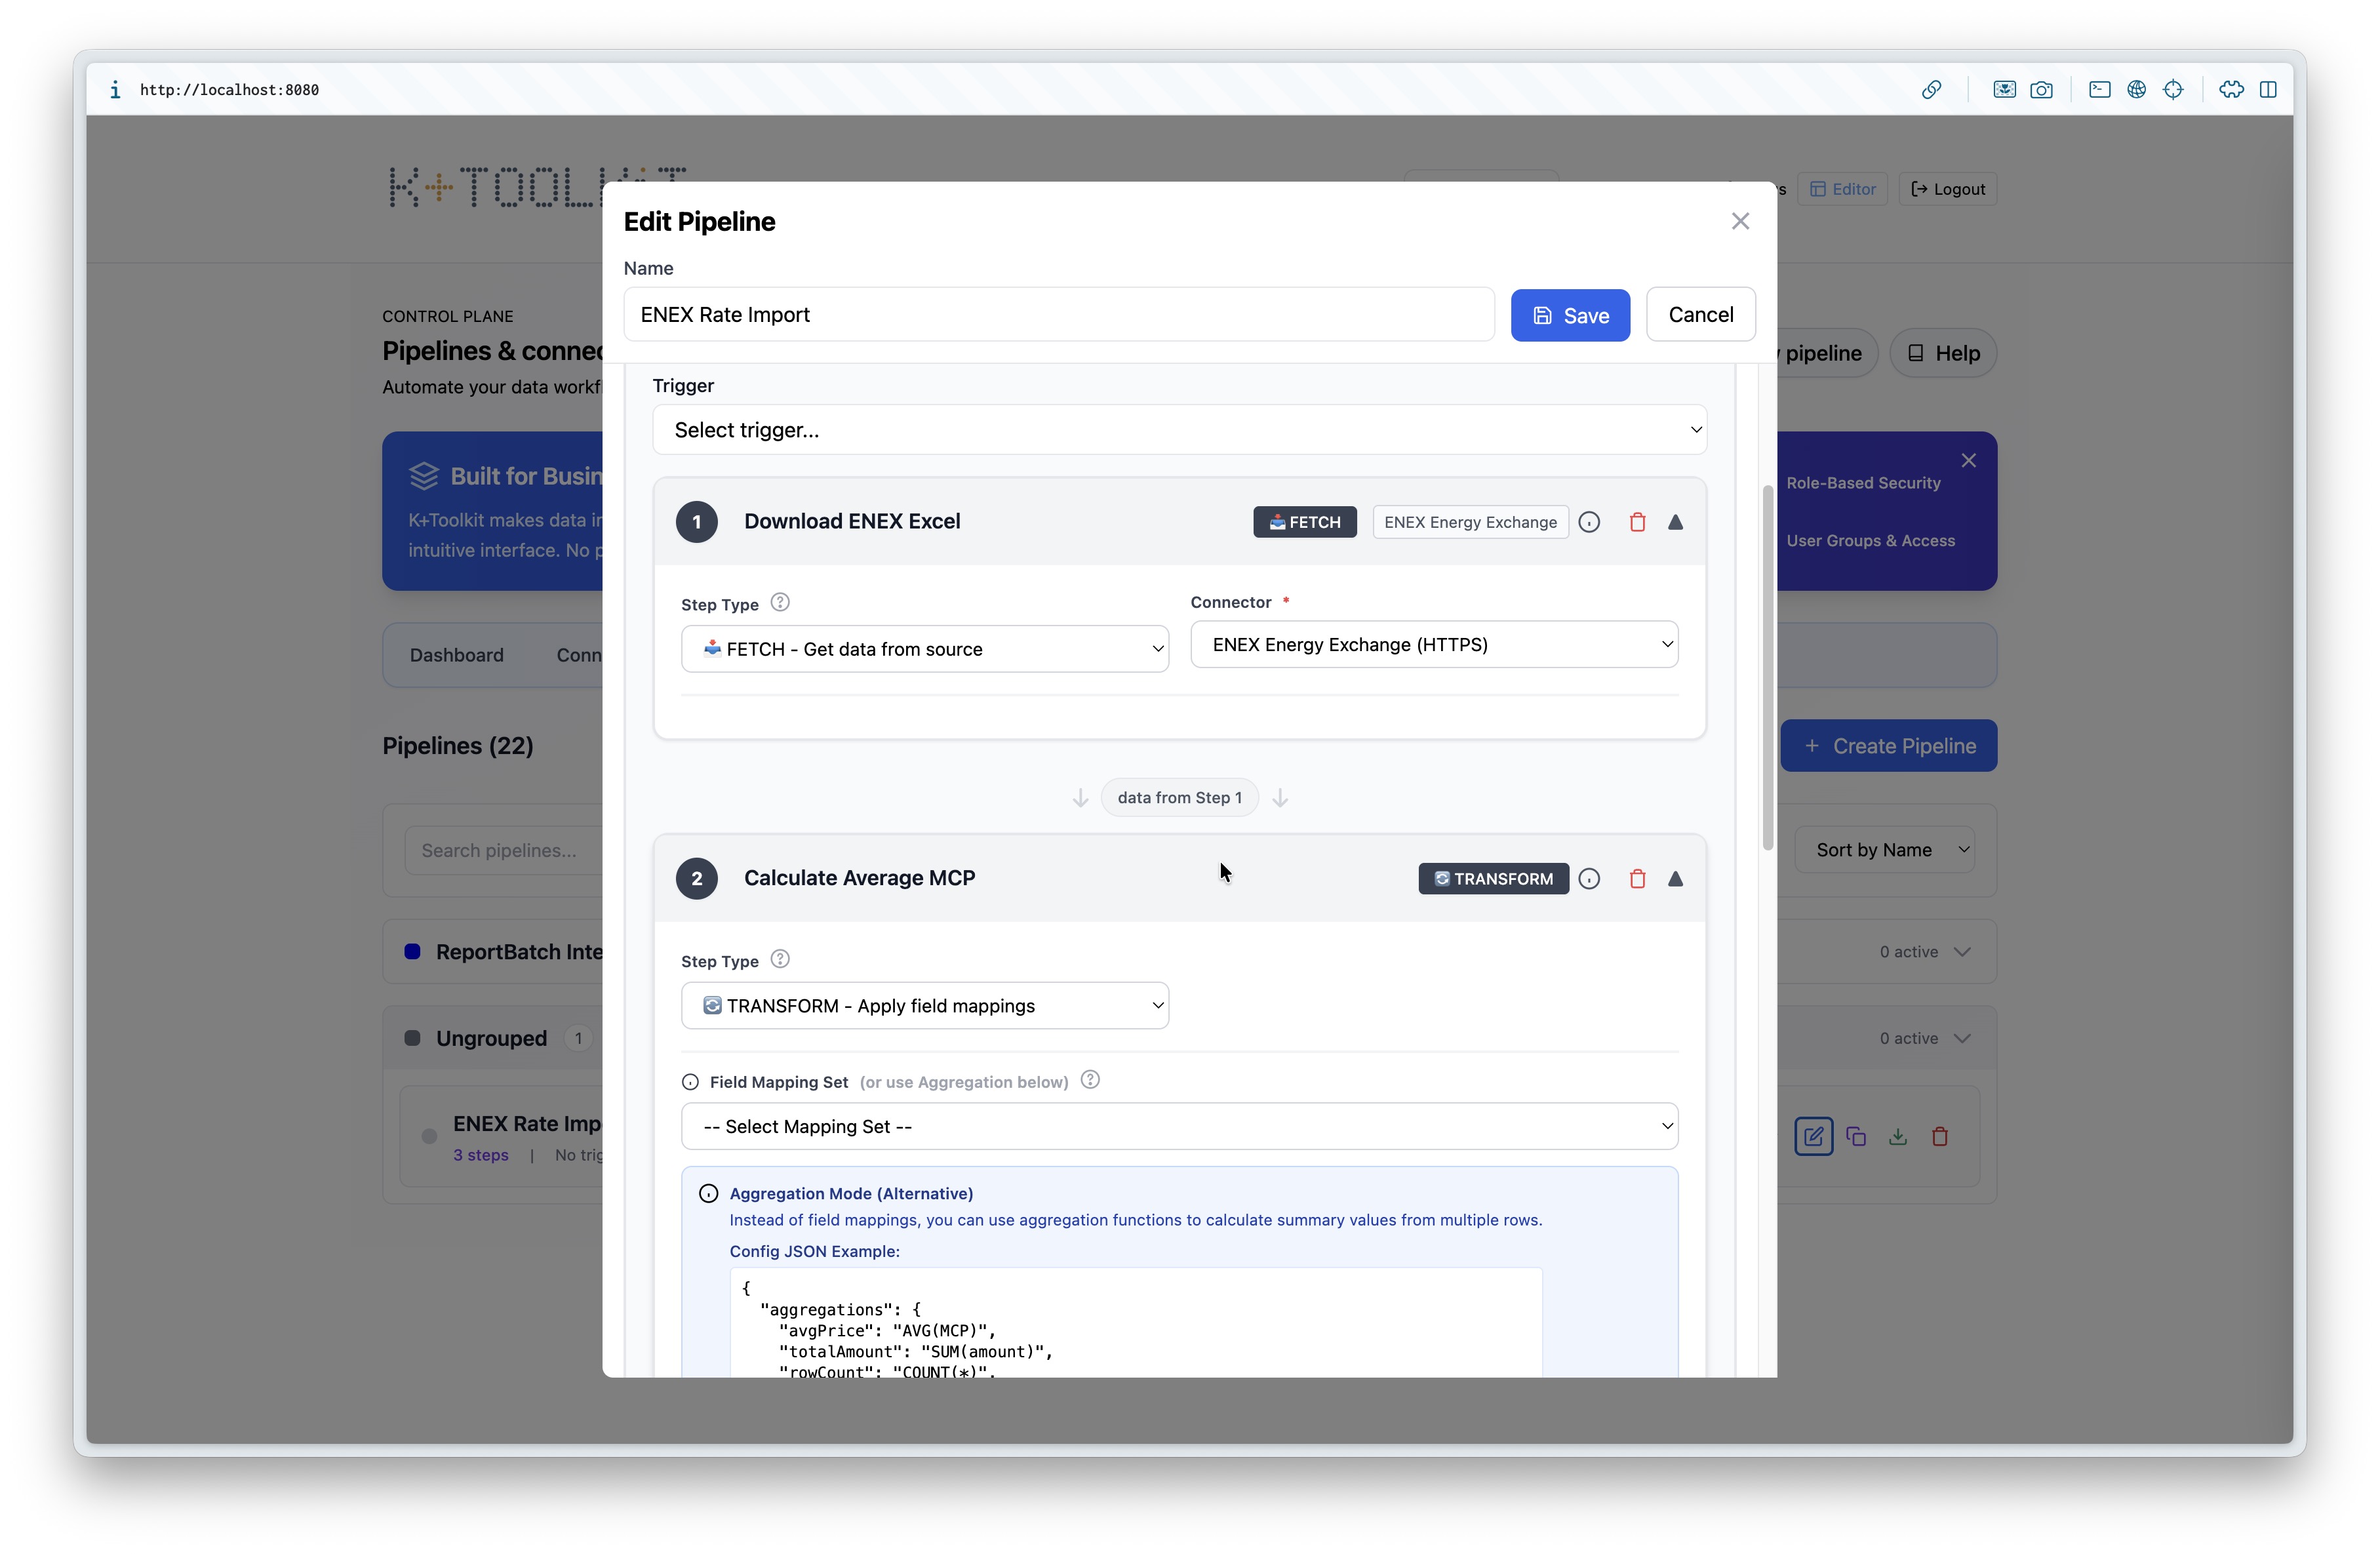Open the browser terminal icon in the toolbar

(2098, 89)
